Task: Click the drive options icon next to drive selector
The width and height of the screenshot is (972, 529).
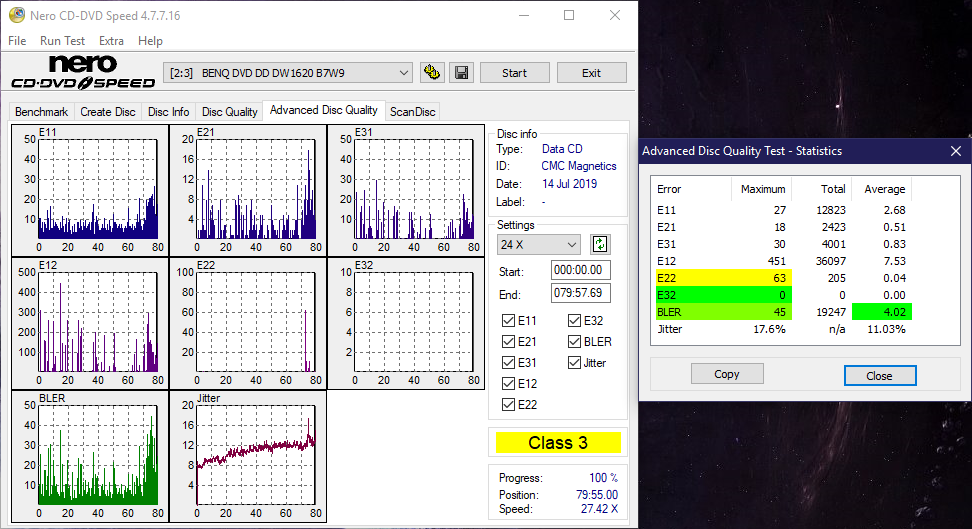Action: pos(431,73)
